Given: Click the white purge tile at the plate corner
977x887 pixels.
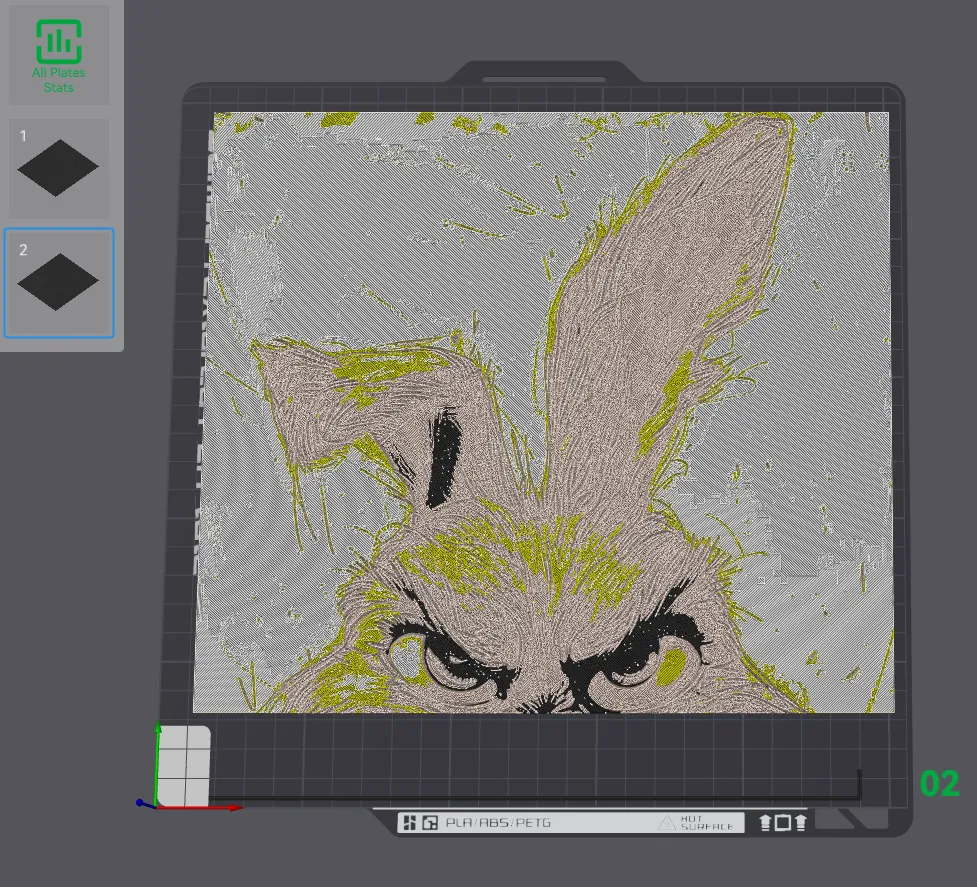Looking at the screenshot, I should (184, 766).
